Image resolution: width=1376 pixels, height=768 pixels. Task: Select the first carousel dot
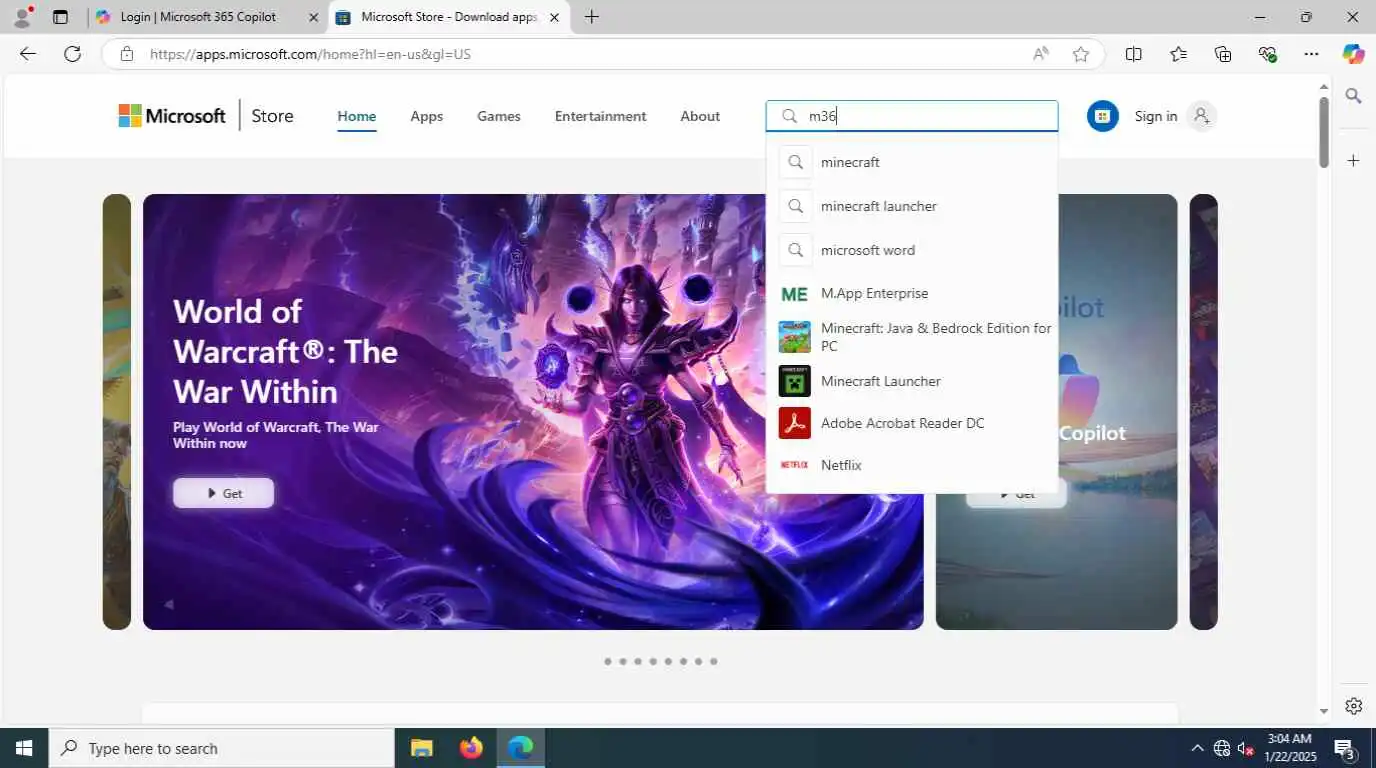pyautogui.click(x=607, y=661)
